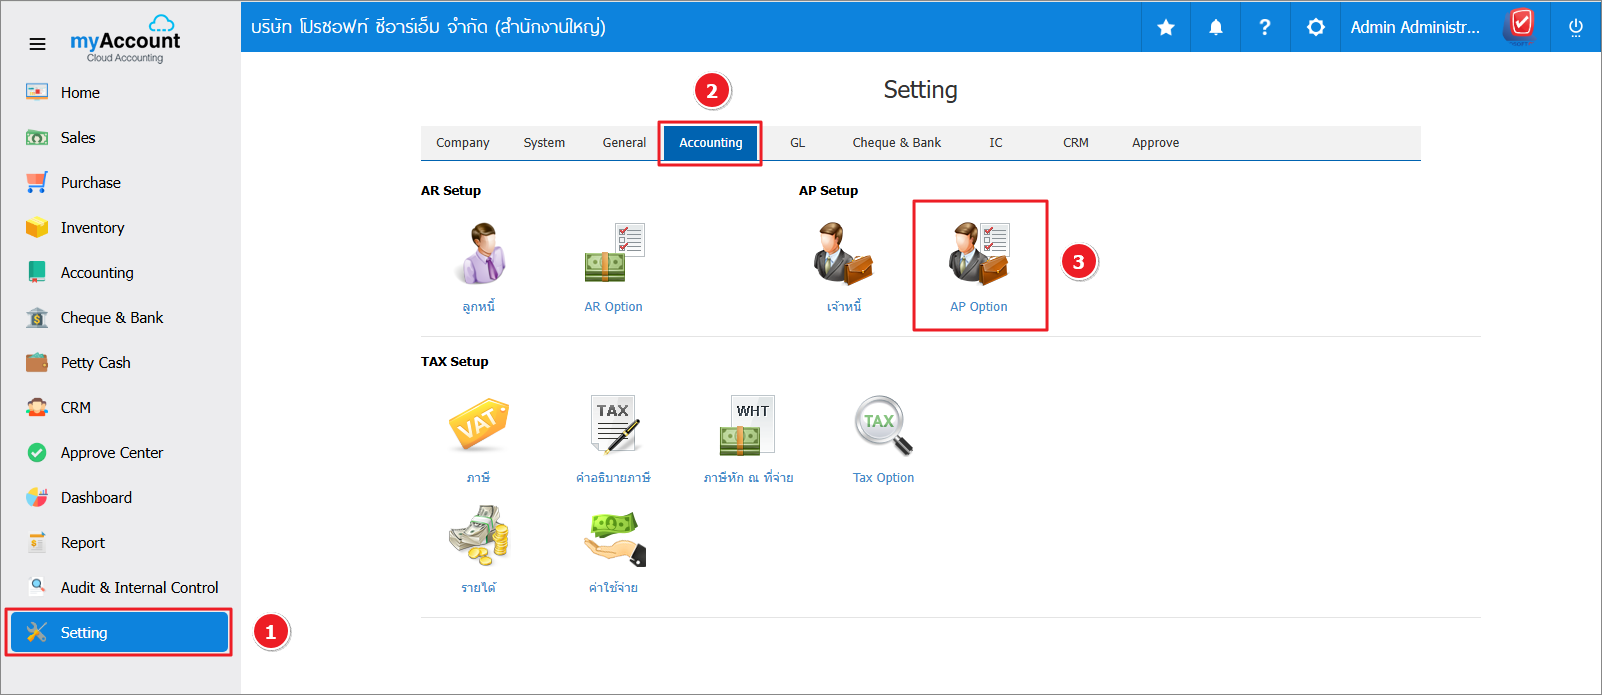Click the expense hand-with-cash icon
Screen dimensions: 1602x695
(x=614, y=538)
